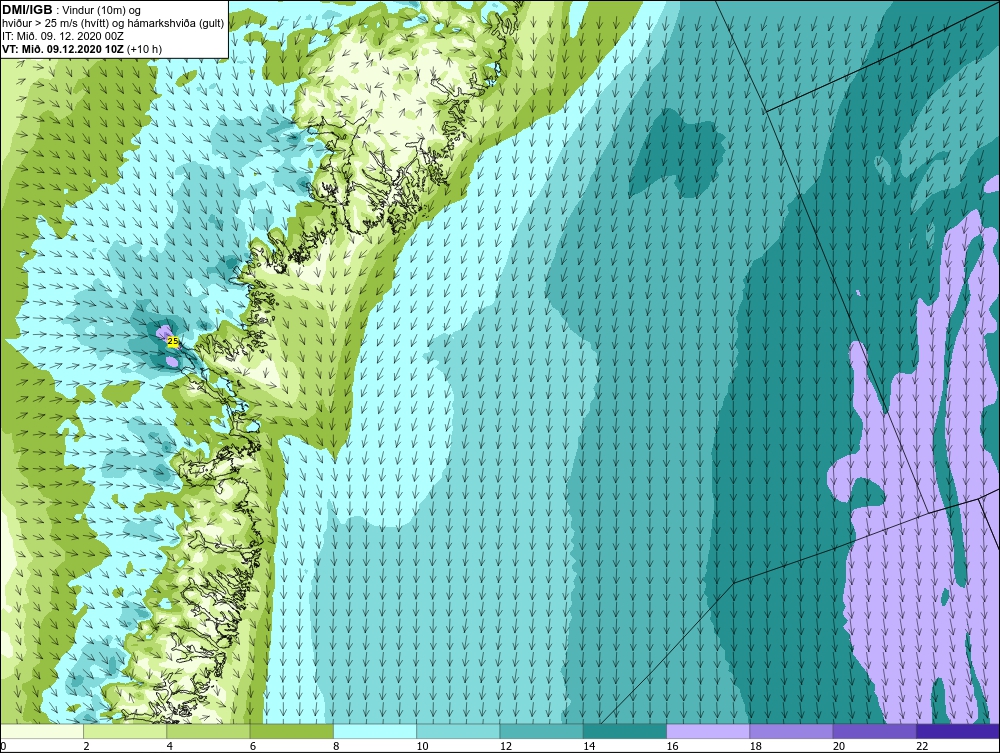1000x753 pixels.
Task: Select the 8–10 m/s pale cyan swatch
Action: [375, 731]
